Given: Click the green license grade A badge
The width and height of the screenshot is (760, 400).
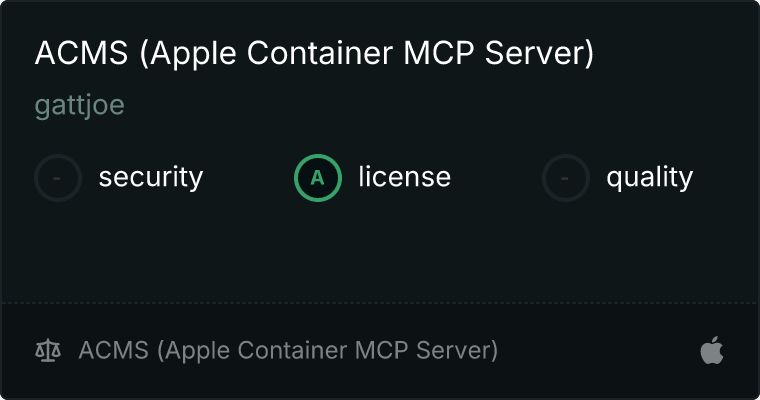Looking at the screenshot, I should coord(318,178).
